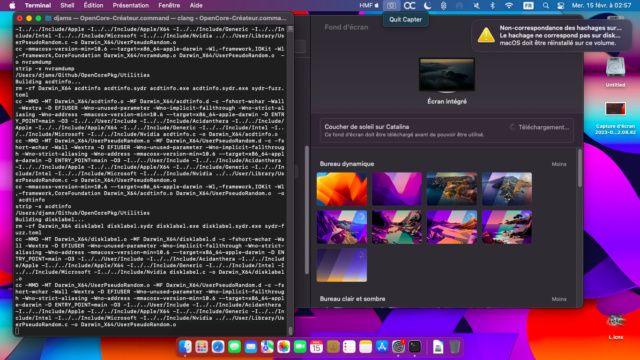Launch FaceTime from the Dock
Viewport: 640px width, 360px height.
pos(300,347)
